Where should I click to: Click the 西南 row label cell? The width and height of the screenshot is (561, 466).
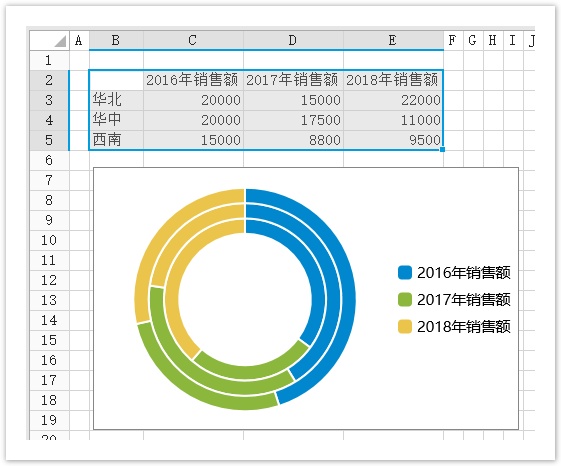coord(116,140)
